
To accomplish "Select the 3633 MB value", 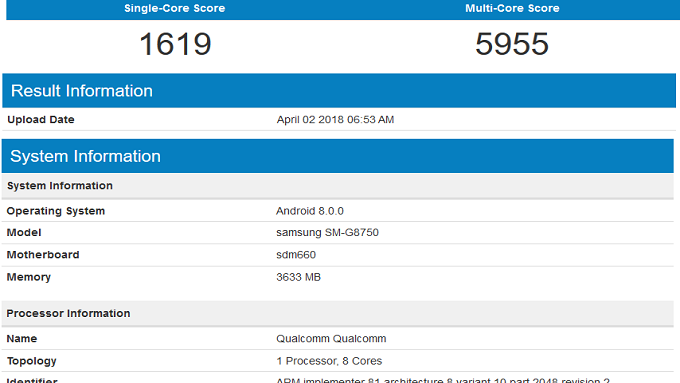I will (298, 277).
